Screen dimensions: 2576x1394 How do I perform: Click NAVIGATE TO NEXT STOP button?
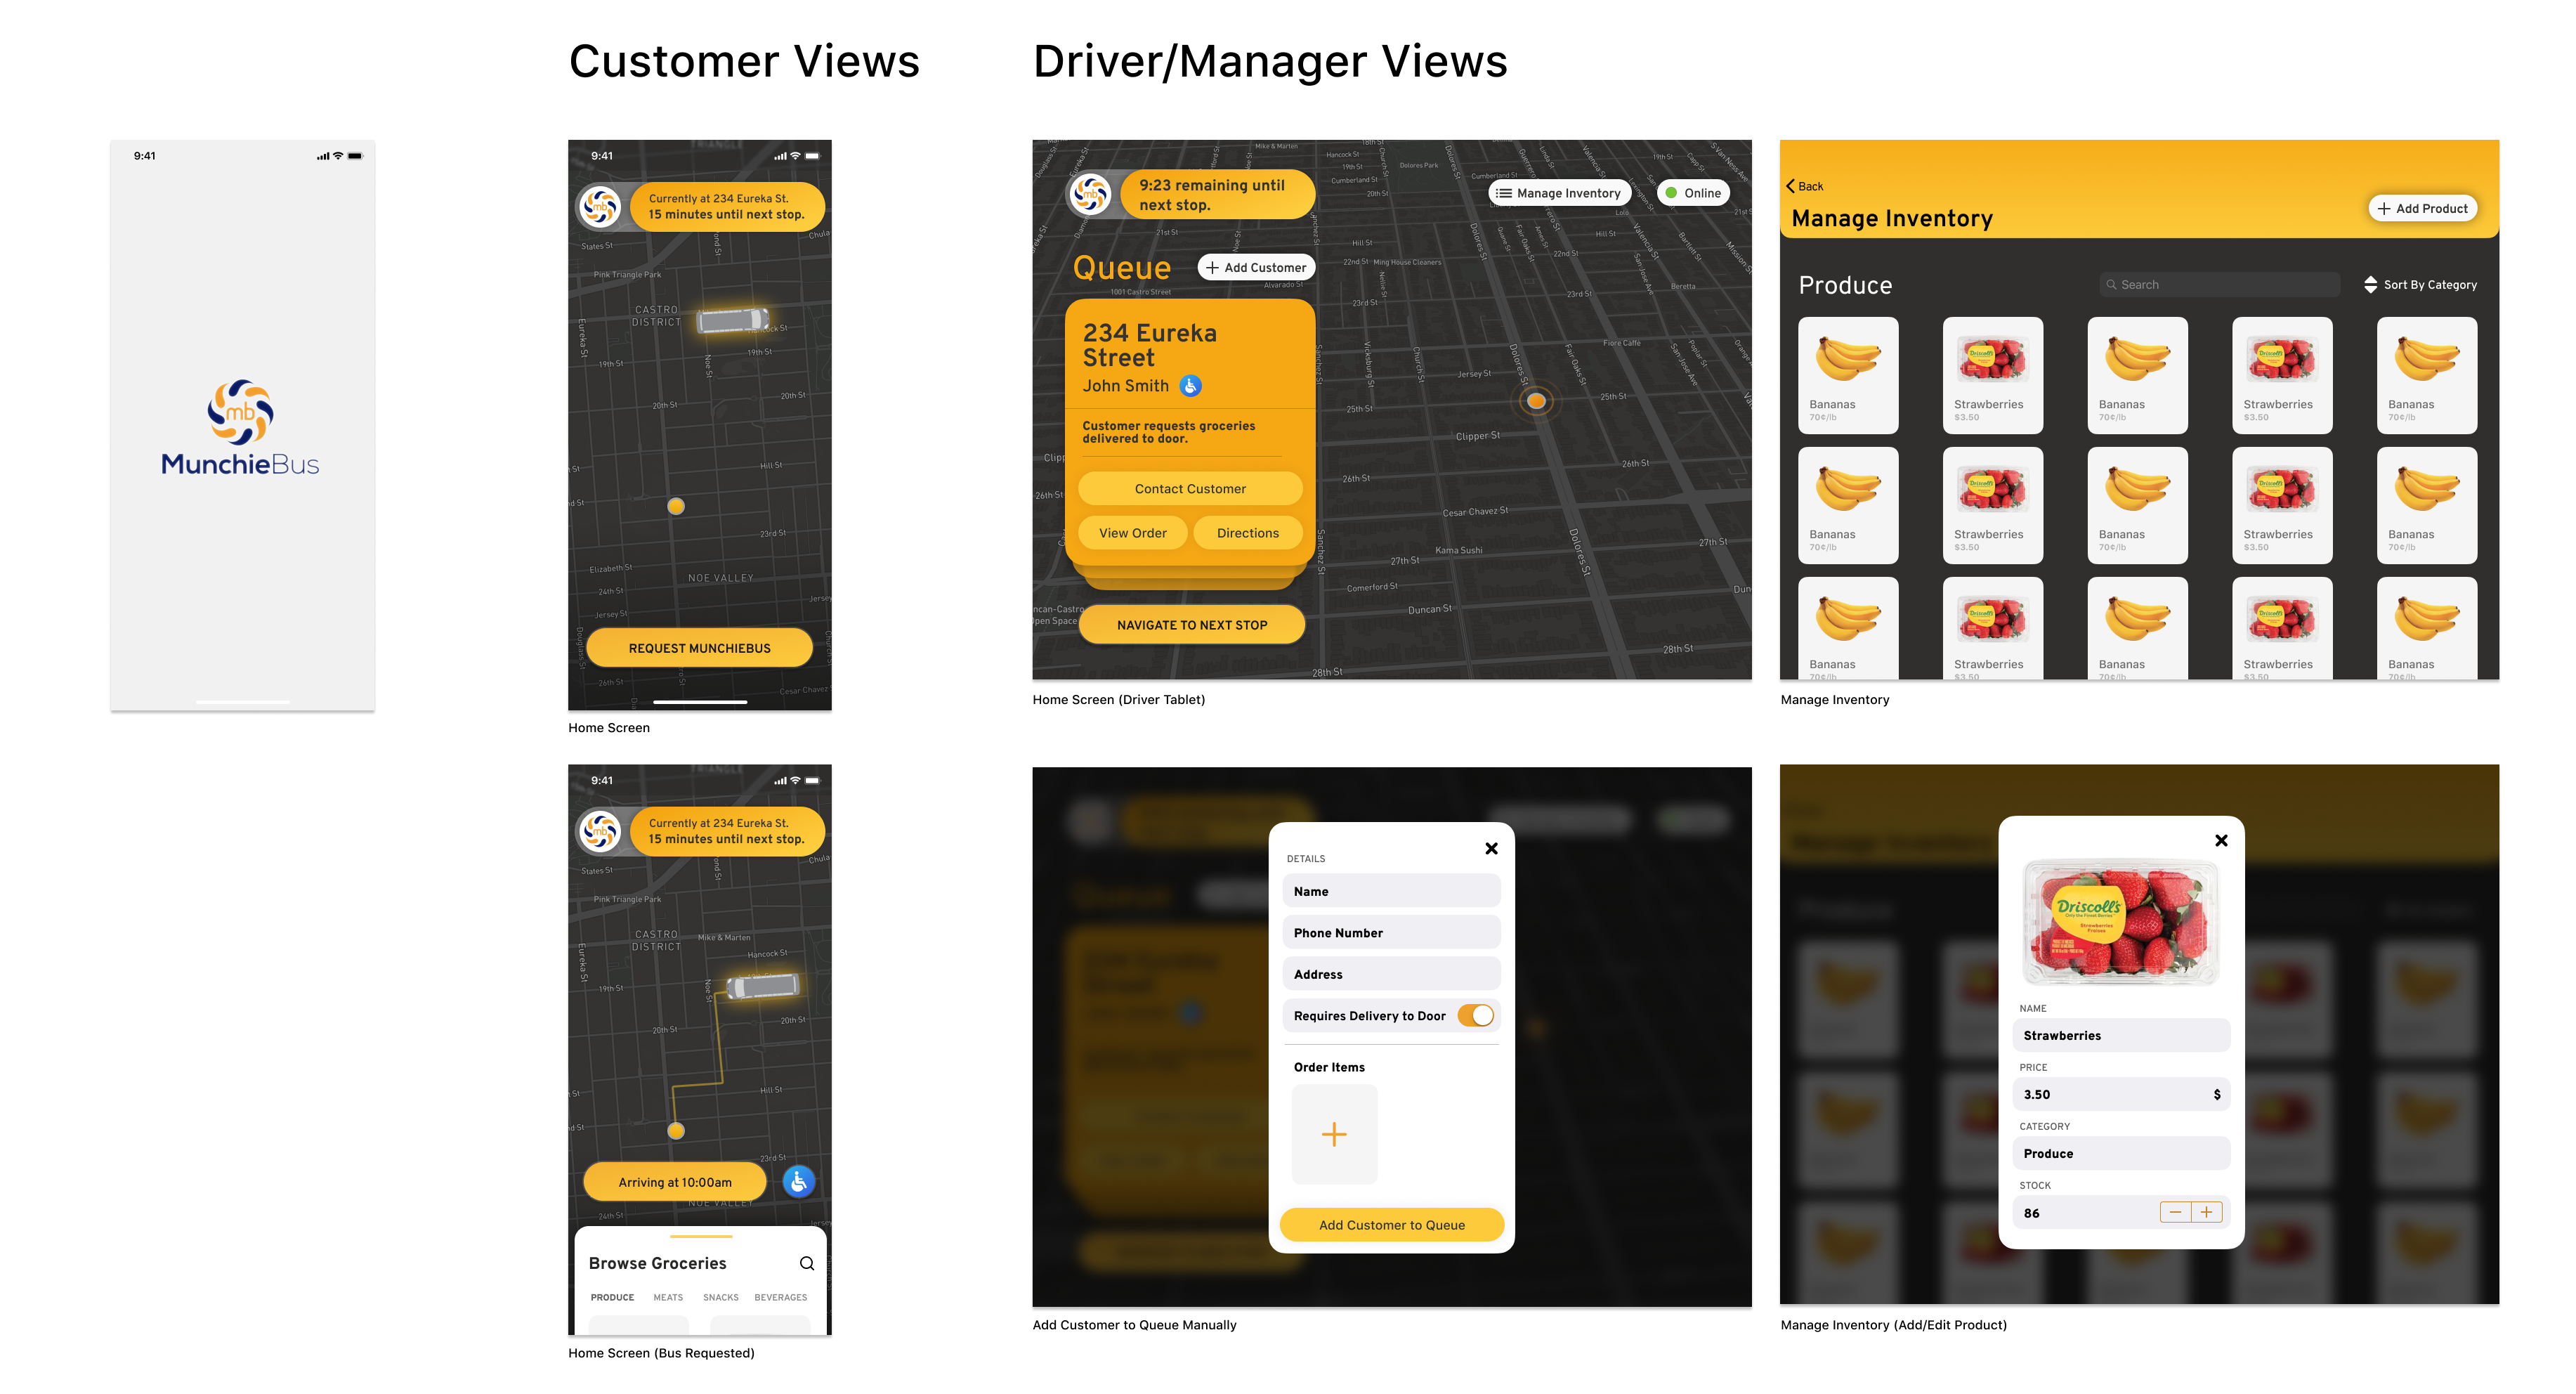(1192, 625)
